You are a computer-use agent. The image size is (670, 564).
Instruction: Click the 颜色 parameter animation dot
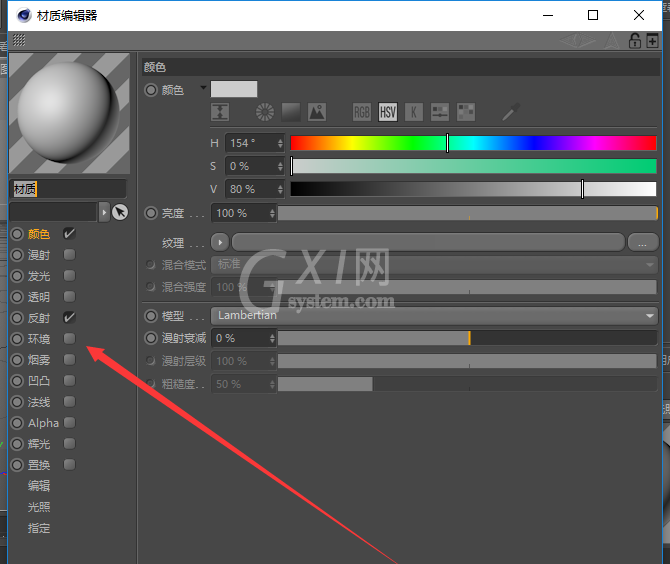pyautogui.click(x=151, y=90)
